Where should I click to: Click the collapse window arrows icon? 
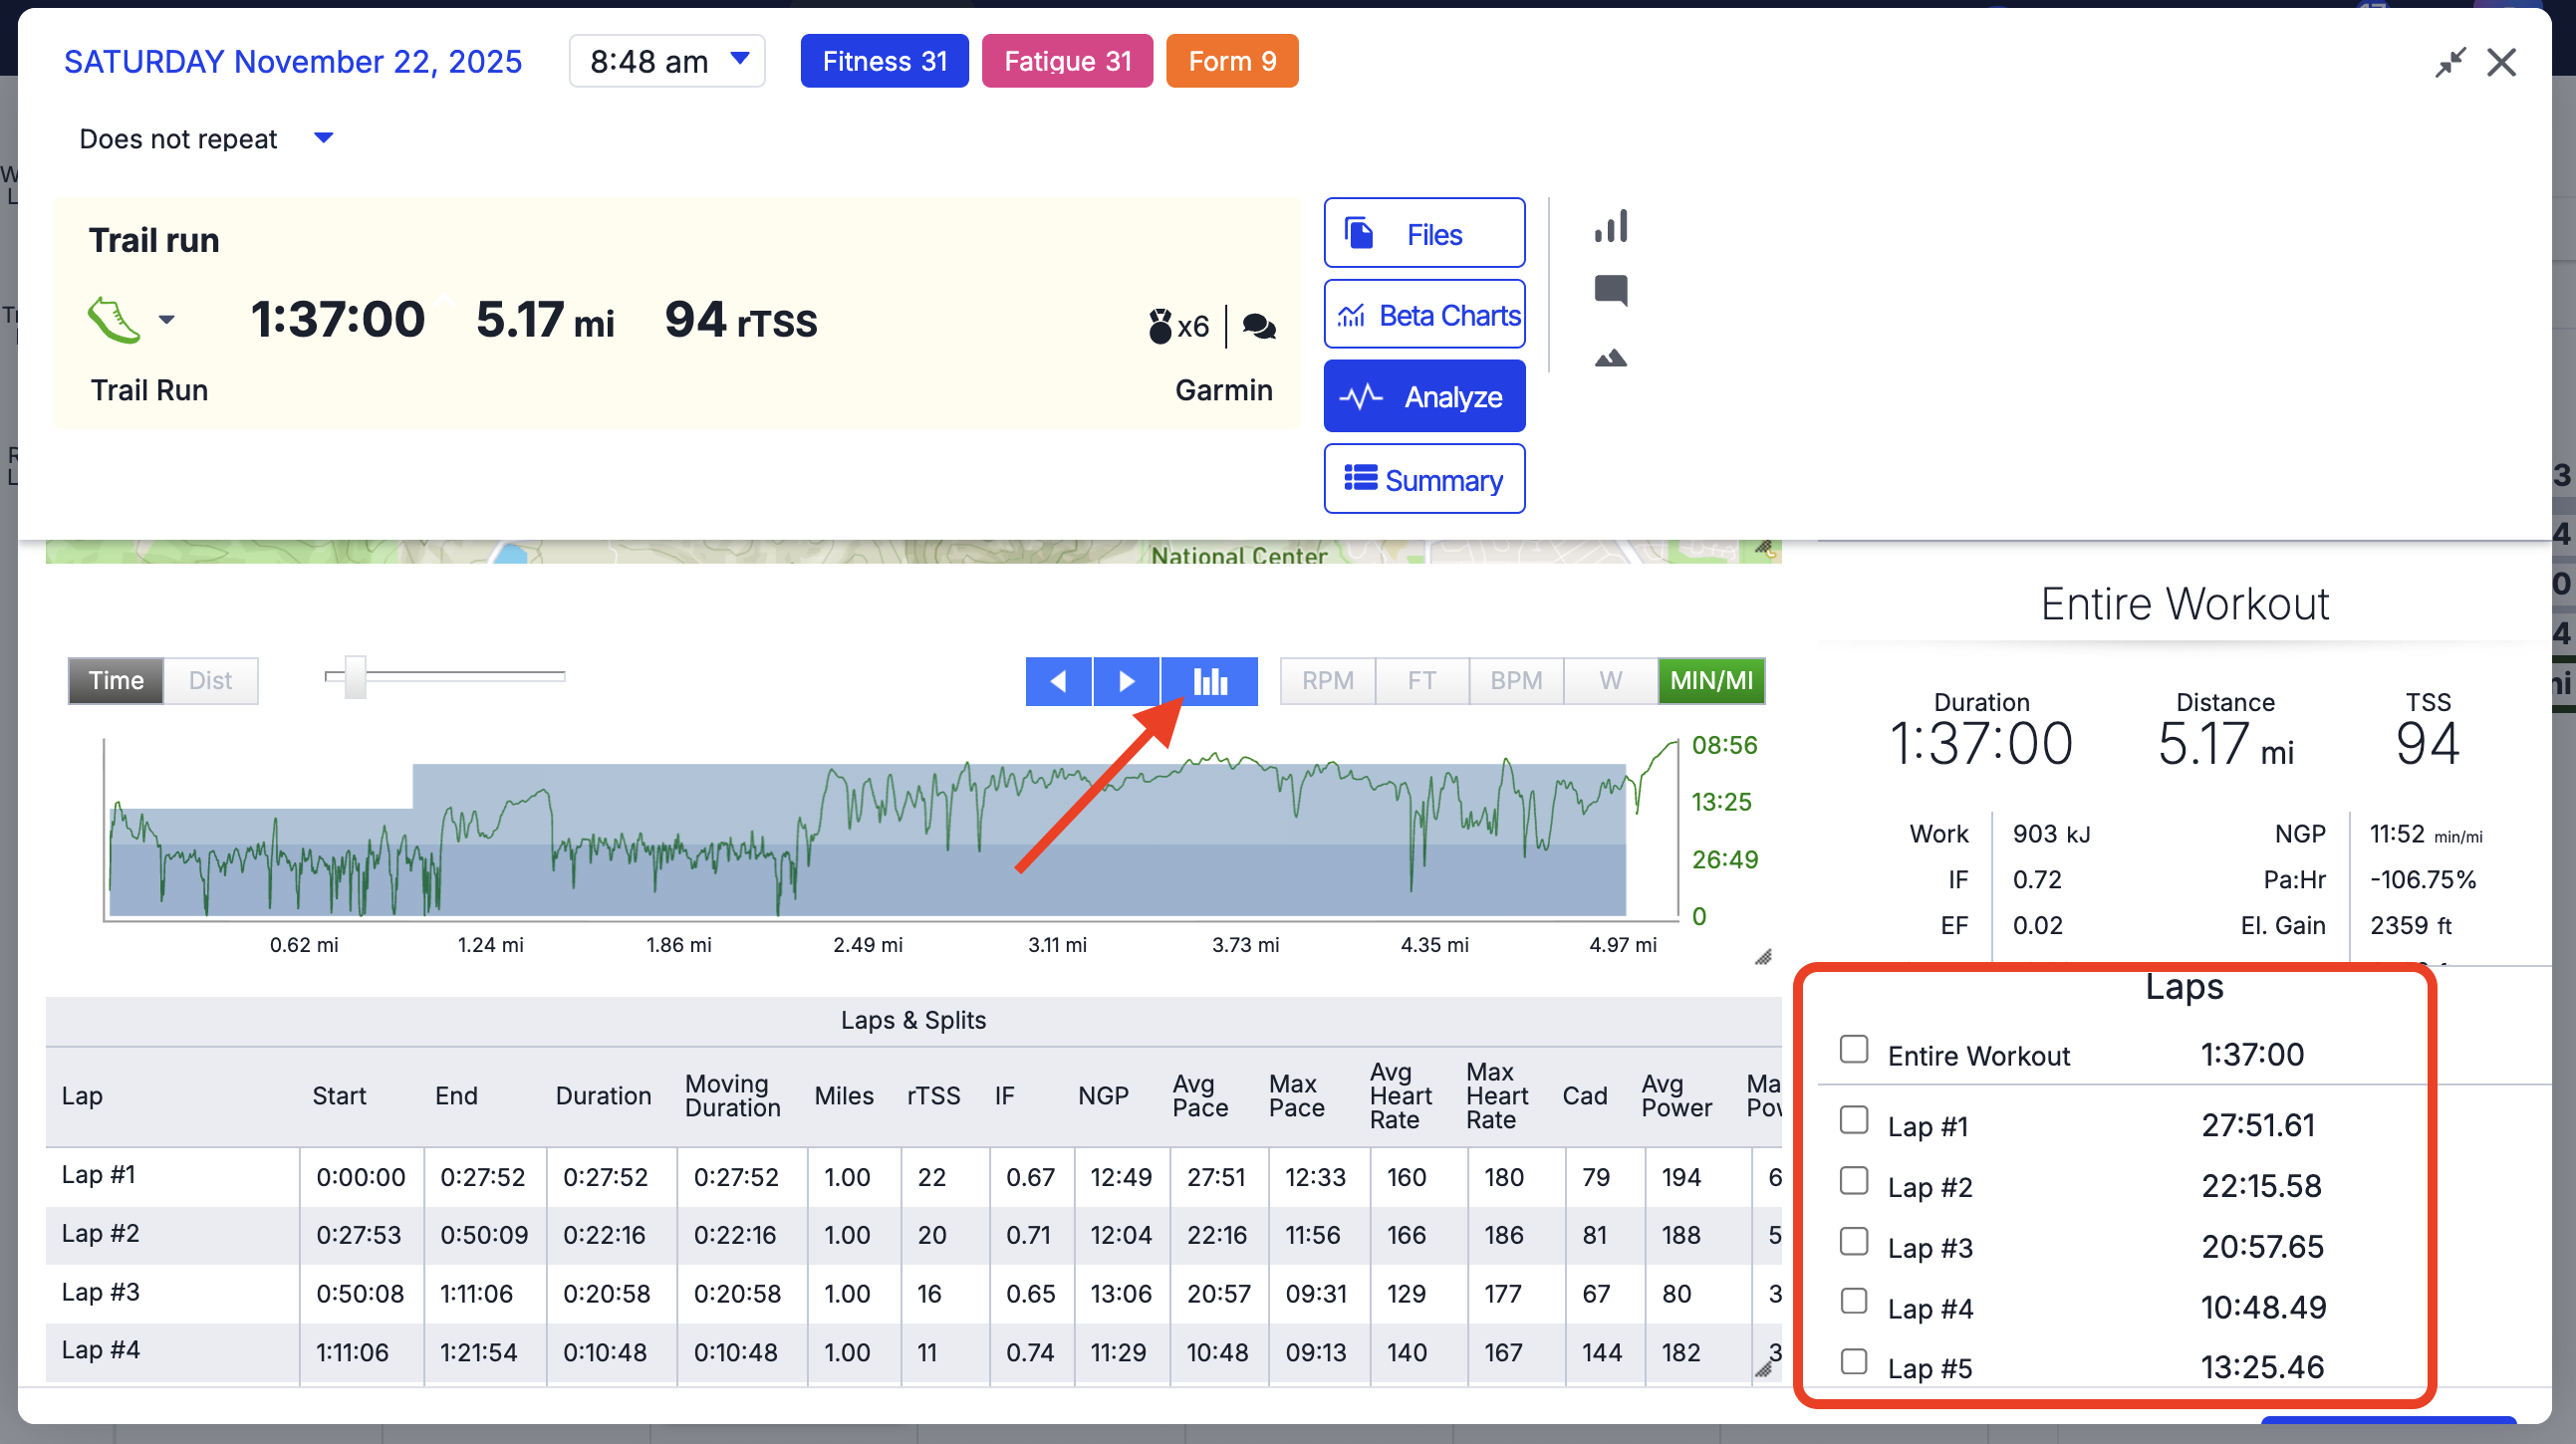(2449, 62)
